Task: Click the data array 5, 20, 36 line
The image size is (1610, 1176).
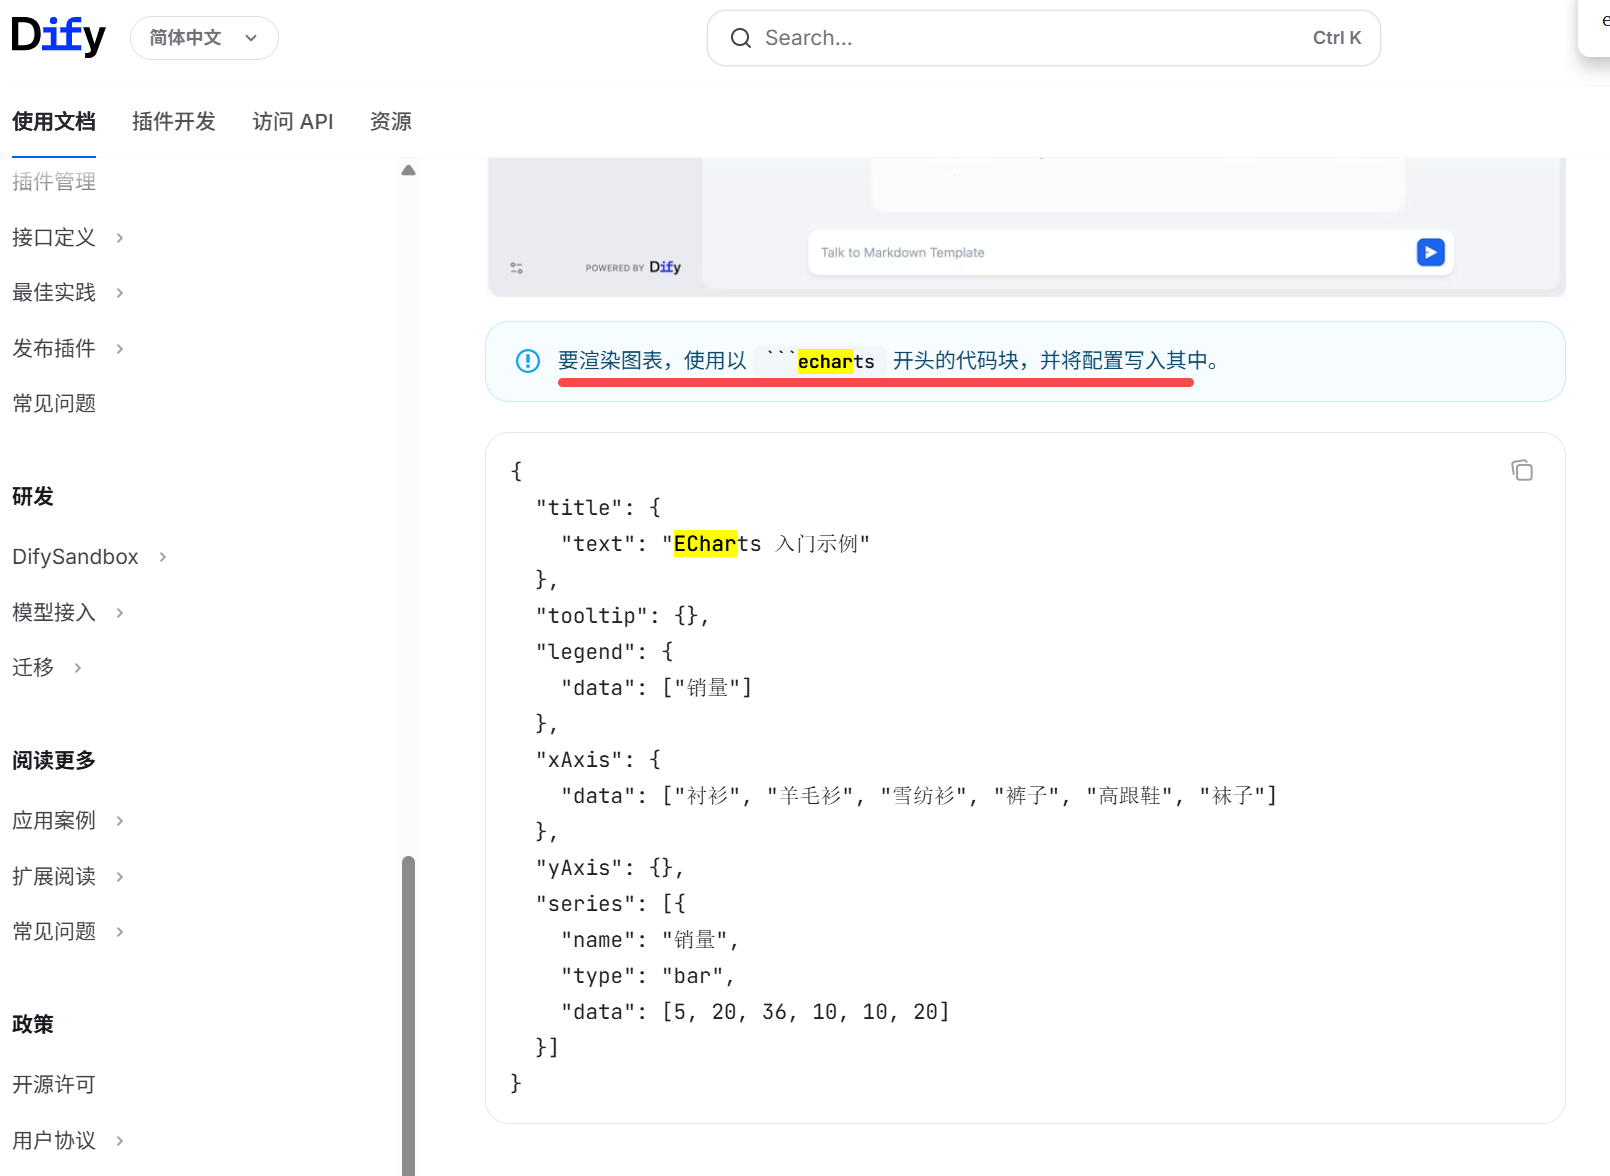Action: 755,1012
